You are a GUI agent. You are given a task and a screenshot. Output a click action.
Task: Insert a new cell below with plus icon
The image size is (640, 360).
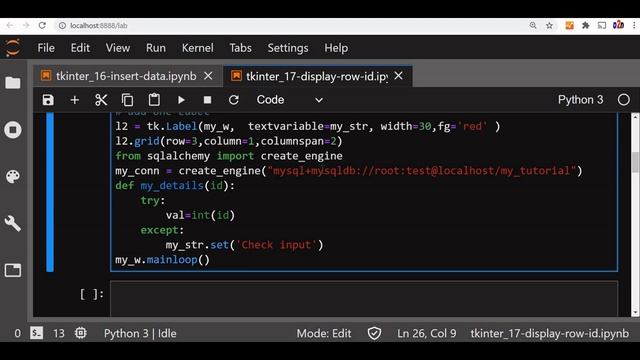click(75, 100)
